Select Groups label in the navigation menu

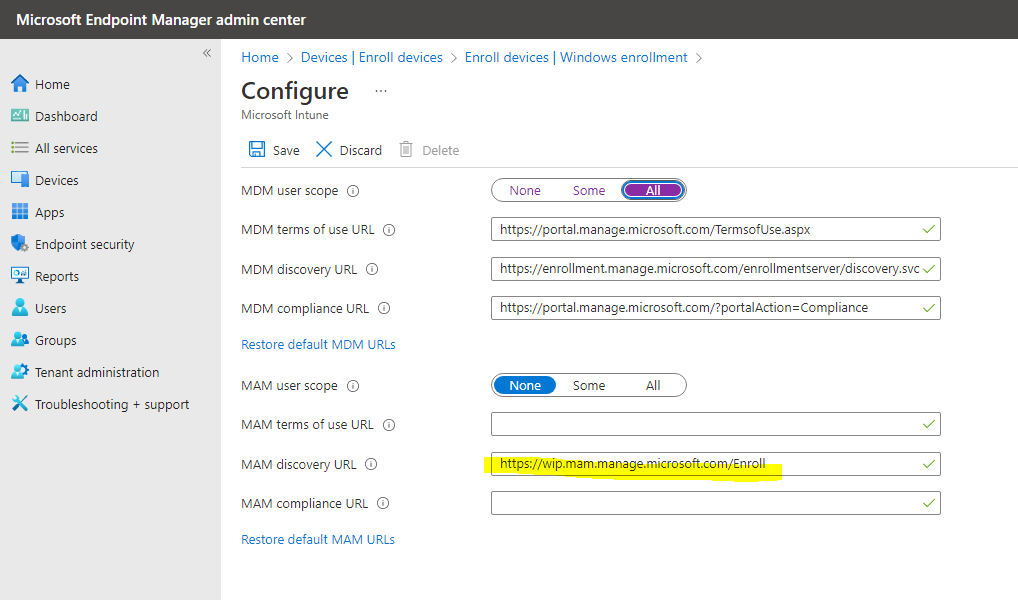pos(55,340)
